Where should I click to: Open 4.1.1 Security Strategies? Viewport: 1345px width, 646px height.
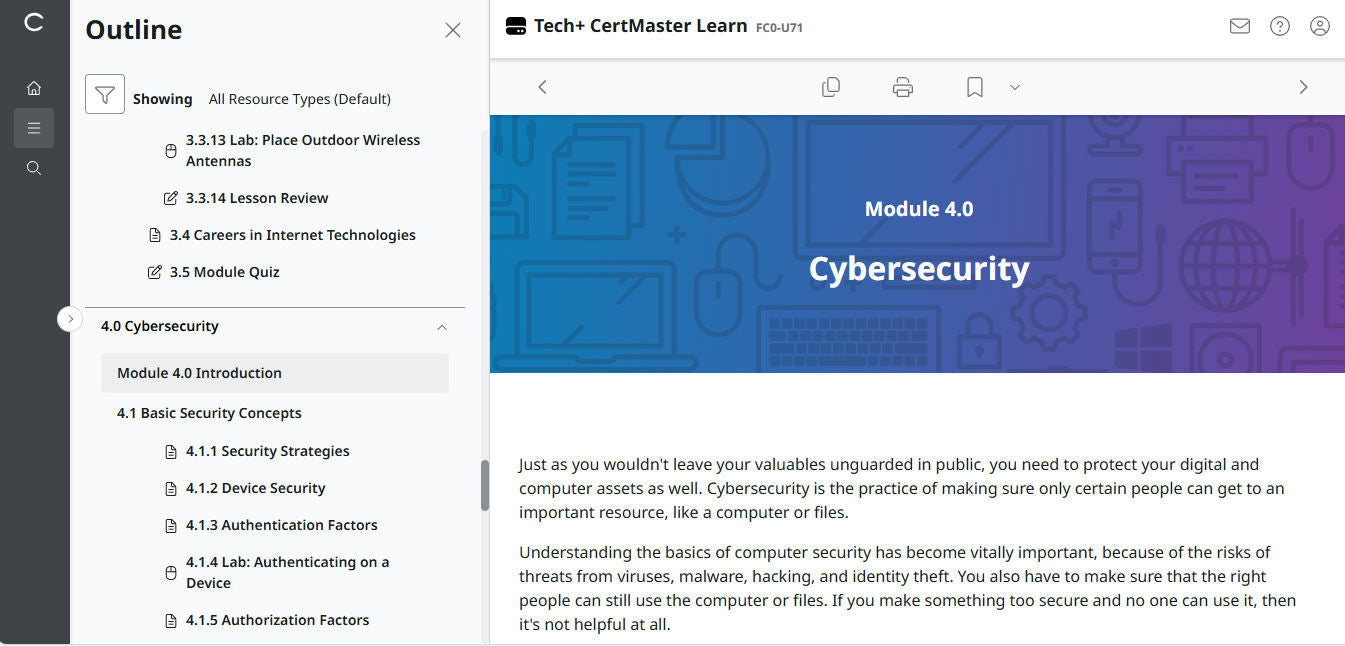267,451
